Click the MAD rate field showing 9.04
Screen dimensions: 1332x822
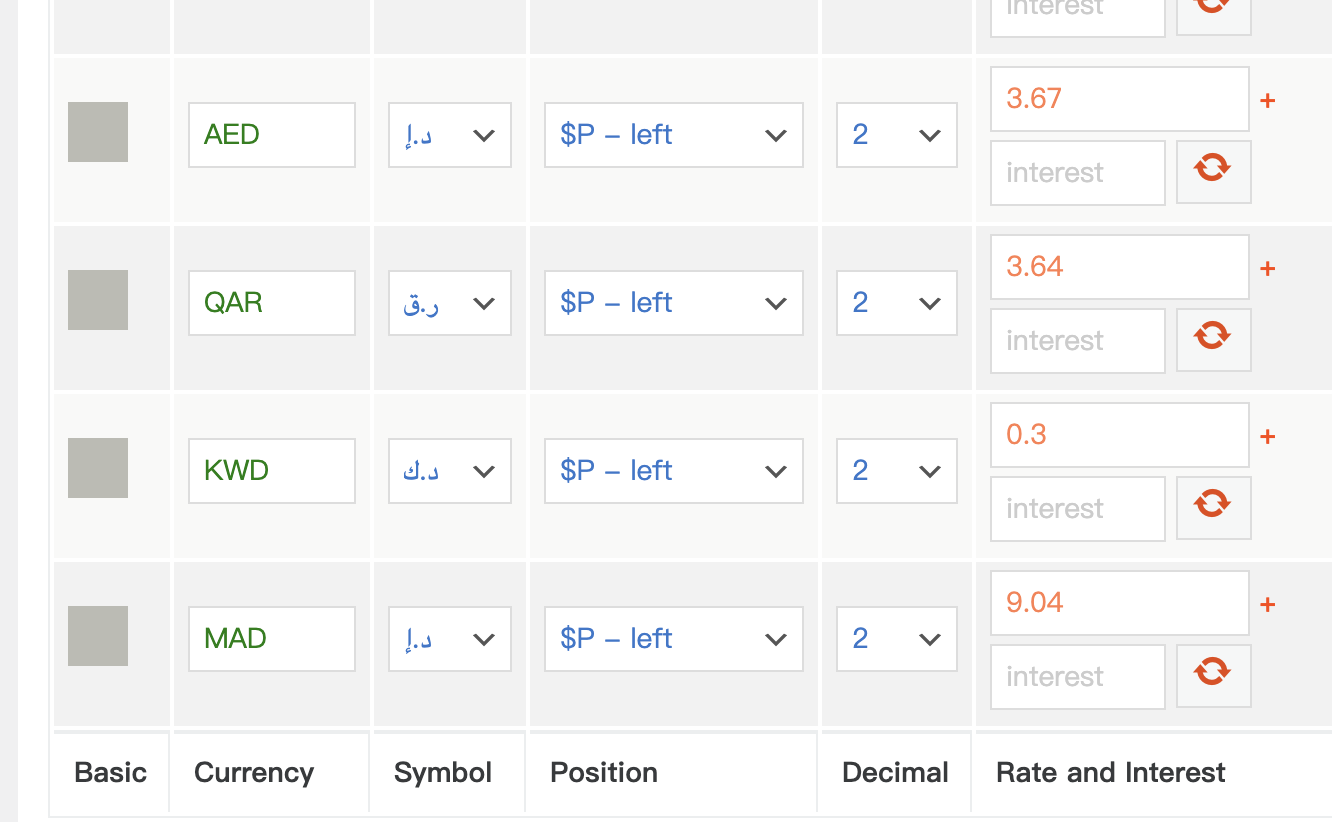[1119, 603]
